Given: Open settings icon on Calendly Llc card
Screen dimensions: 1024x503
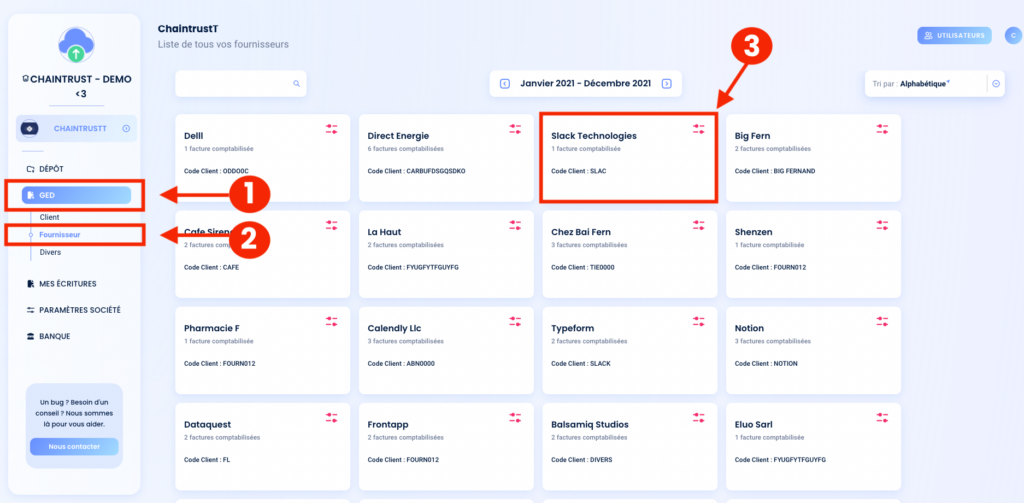Looking at the screenshot, I should [x=515, y=321].
